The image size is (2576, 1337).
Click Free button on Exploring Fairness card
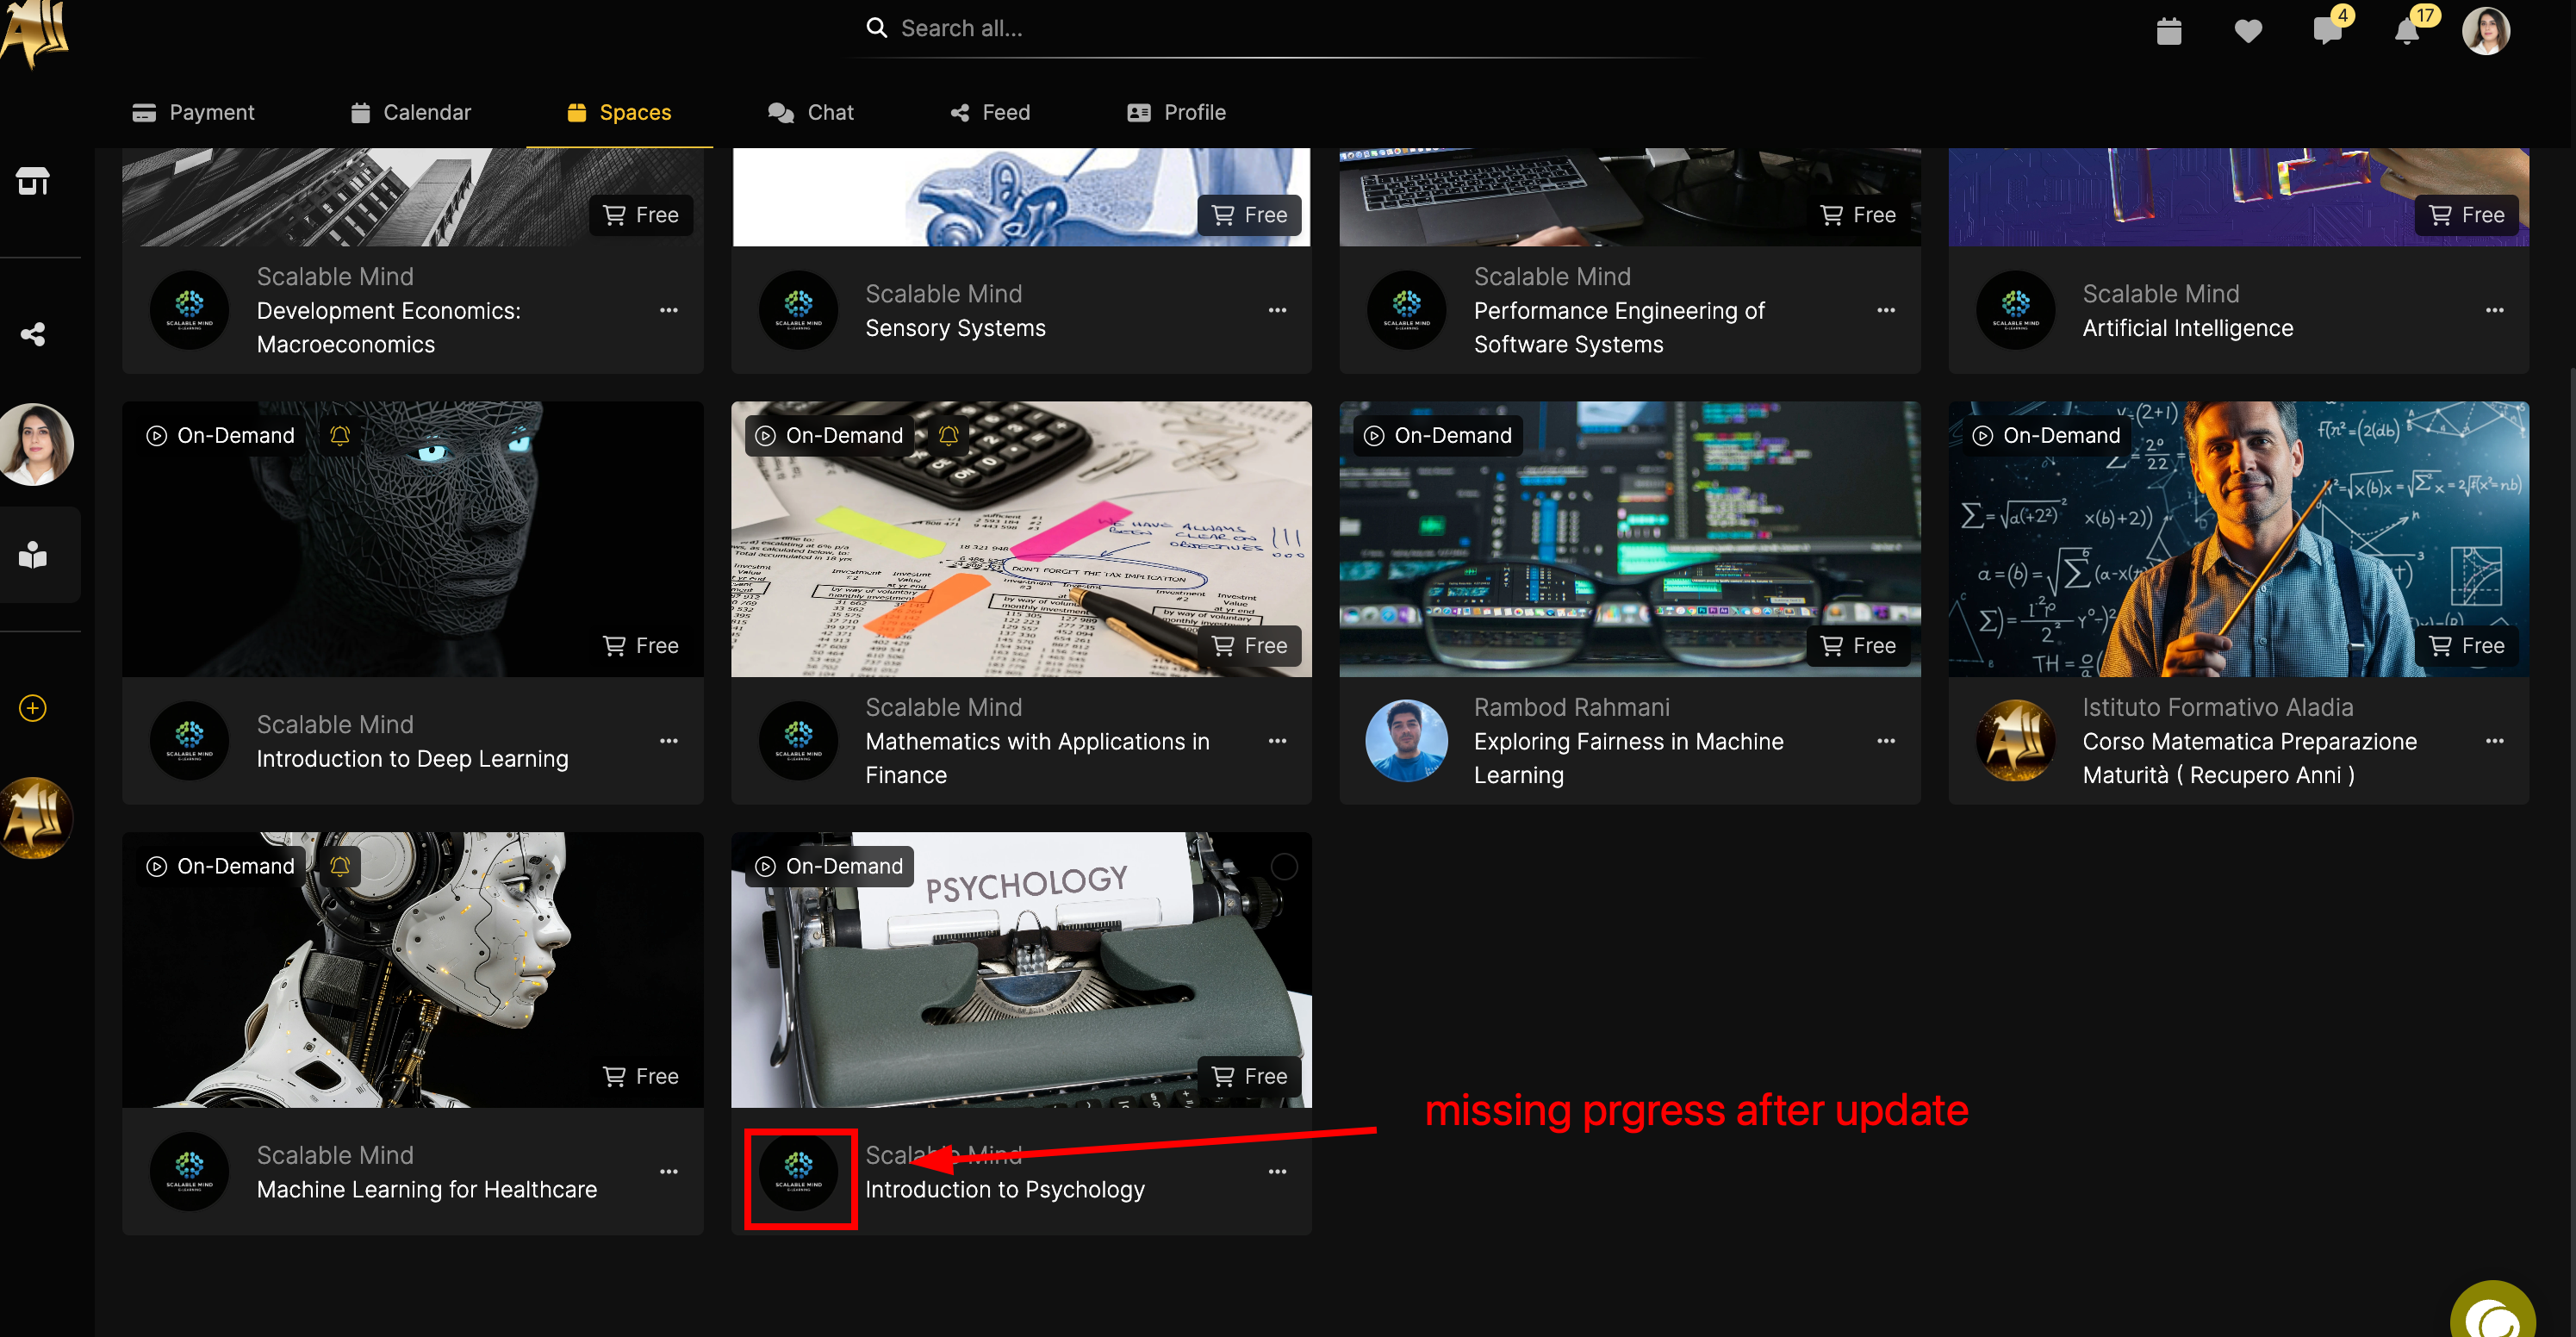[1859, 646]
